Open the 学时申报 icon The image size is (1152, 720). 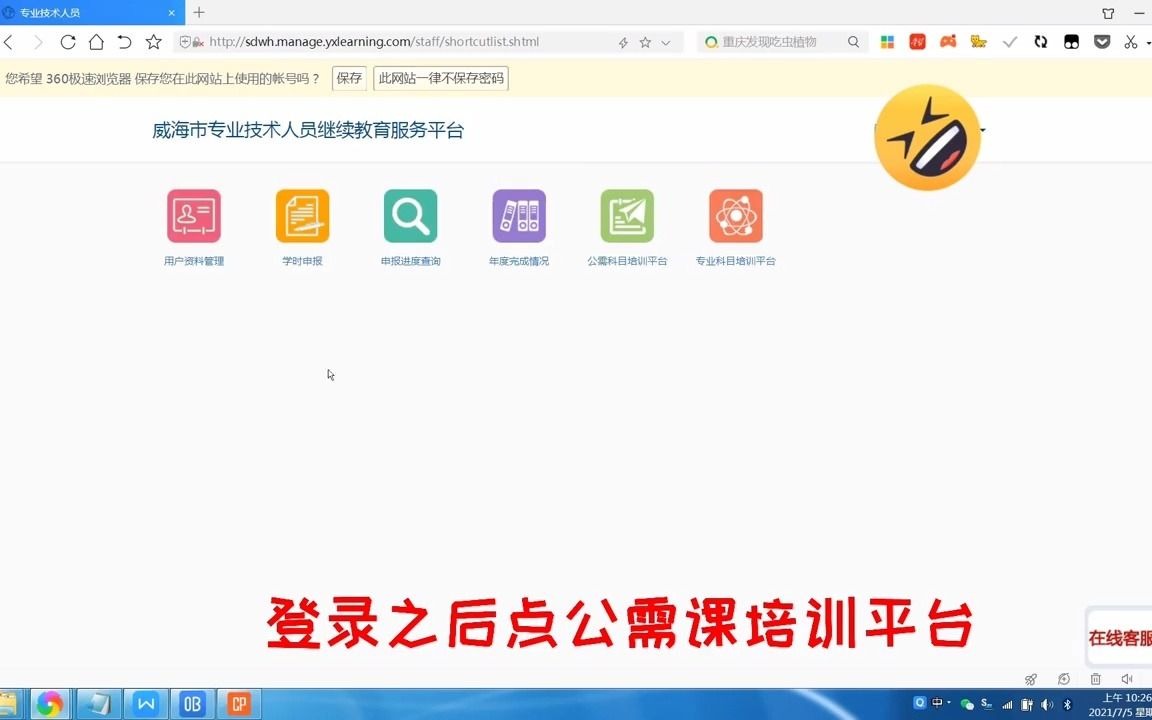pyautogui.click(x=302, y=215)
